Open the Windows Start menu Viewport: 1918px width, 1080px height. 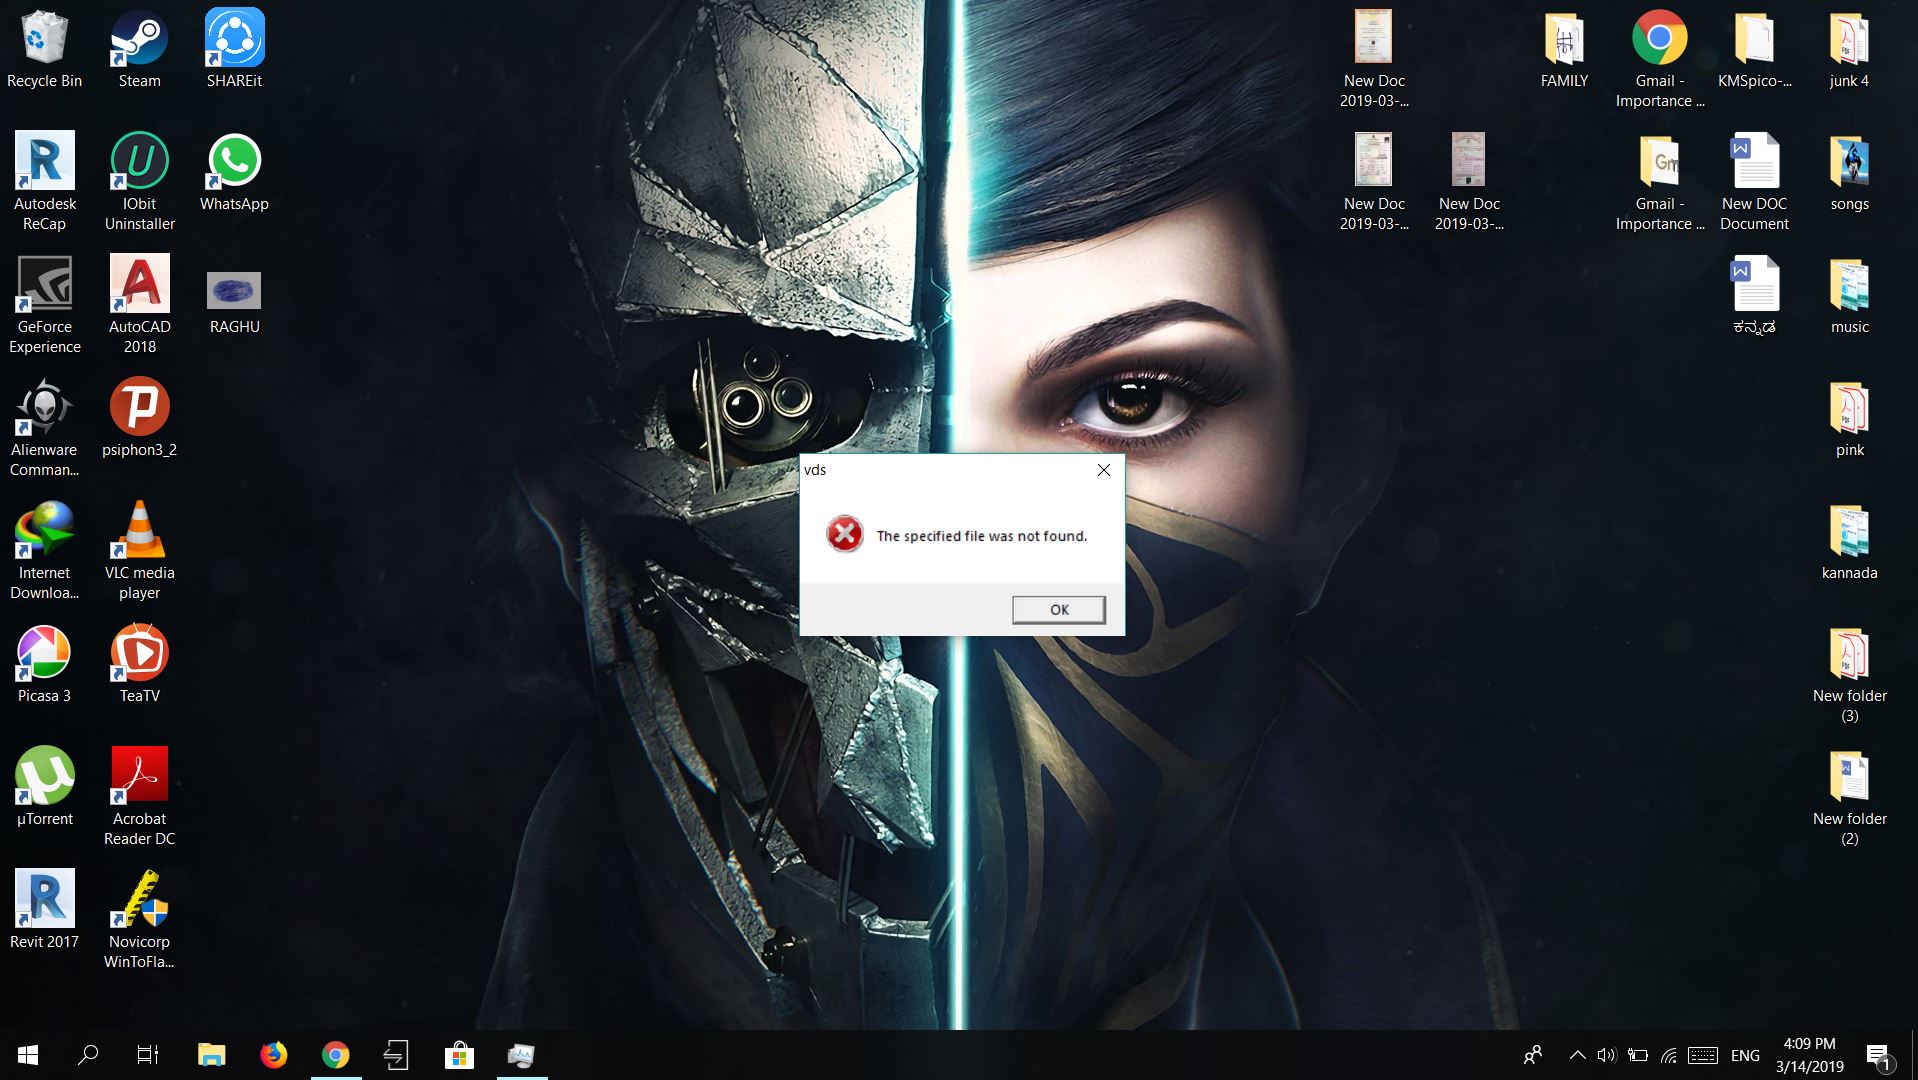[28, 1055]
